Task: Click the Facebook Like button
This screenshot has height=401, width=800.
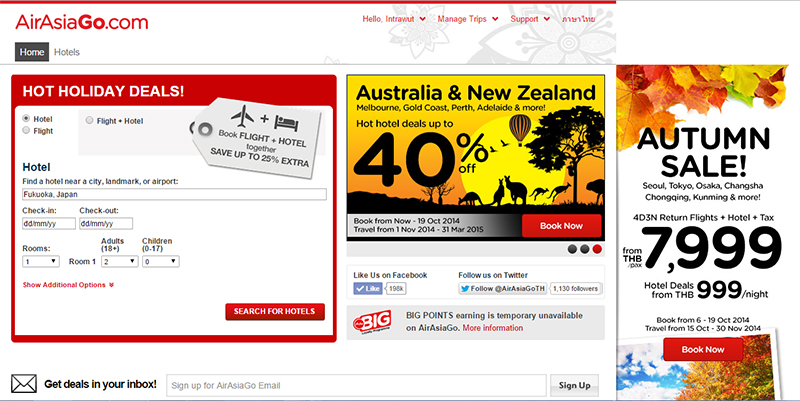Action: tap(368, 288)
